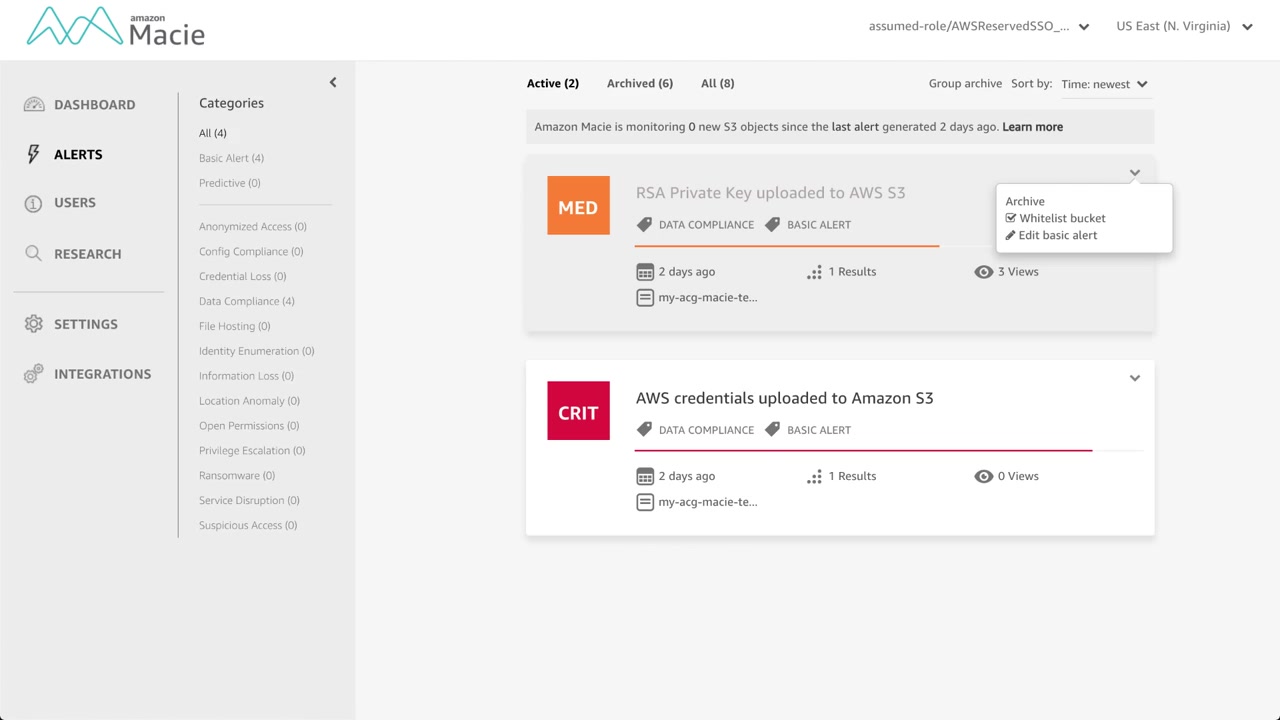Click the Group archive button
1280x720 pixels.
click(965, 83)
